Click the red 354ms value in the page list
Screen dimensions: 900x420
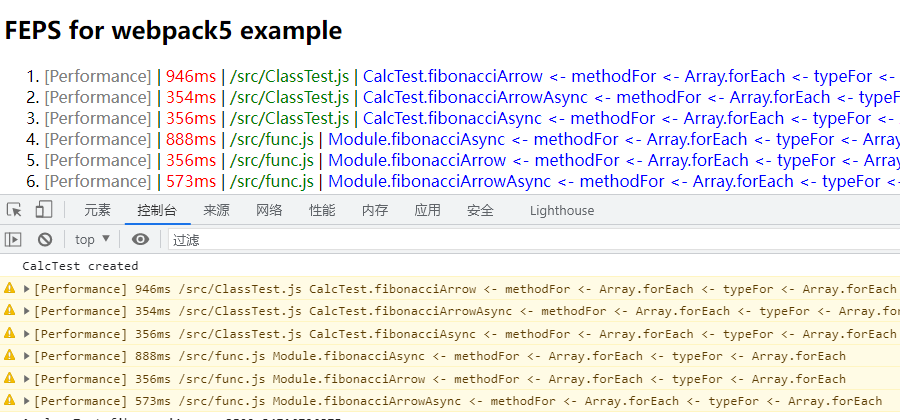(x=191, y=98)
